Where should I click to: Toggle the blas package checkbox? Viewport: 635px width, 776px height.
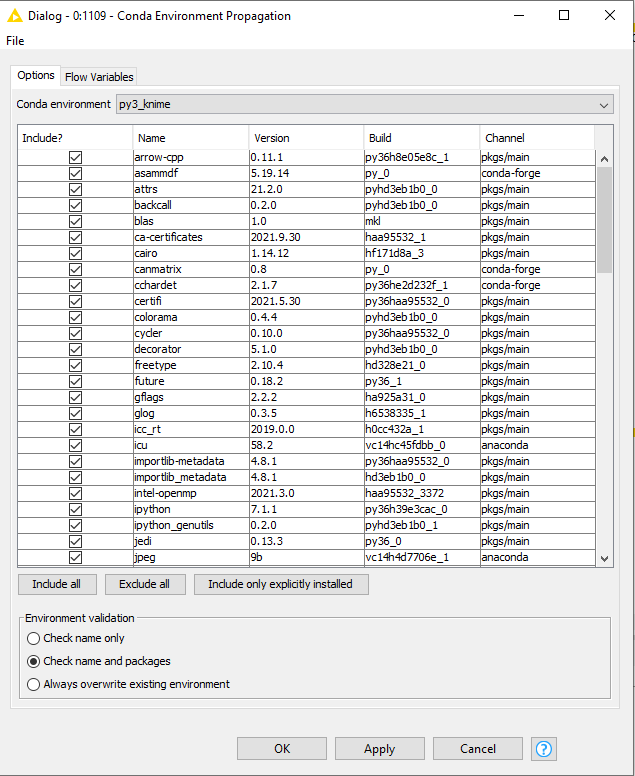pos(75,221)
